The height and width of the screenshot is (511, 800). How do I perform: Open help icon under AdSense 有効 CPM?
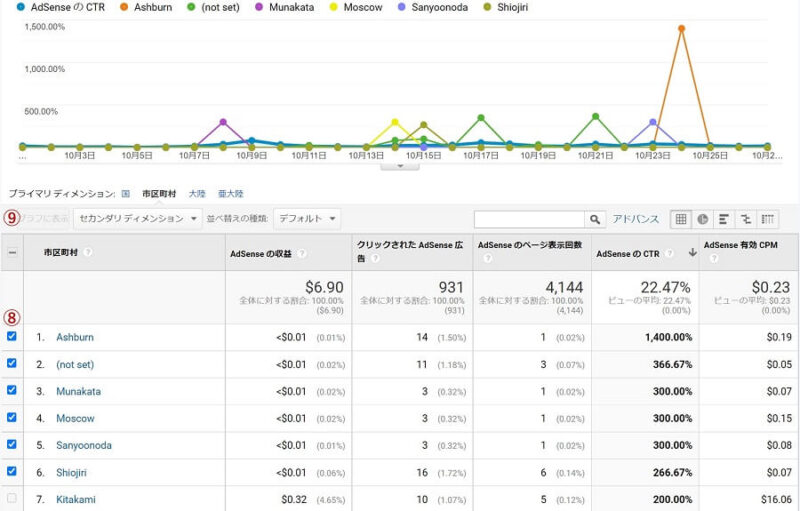click(x=714, y=259)
